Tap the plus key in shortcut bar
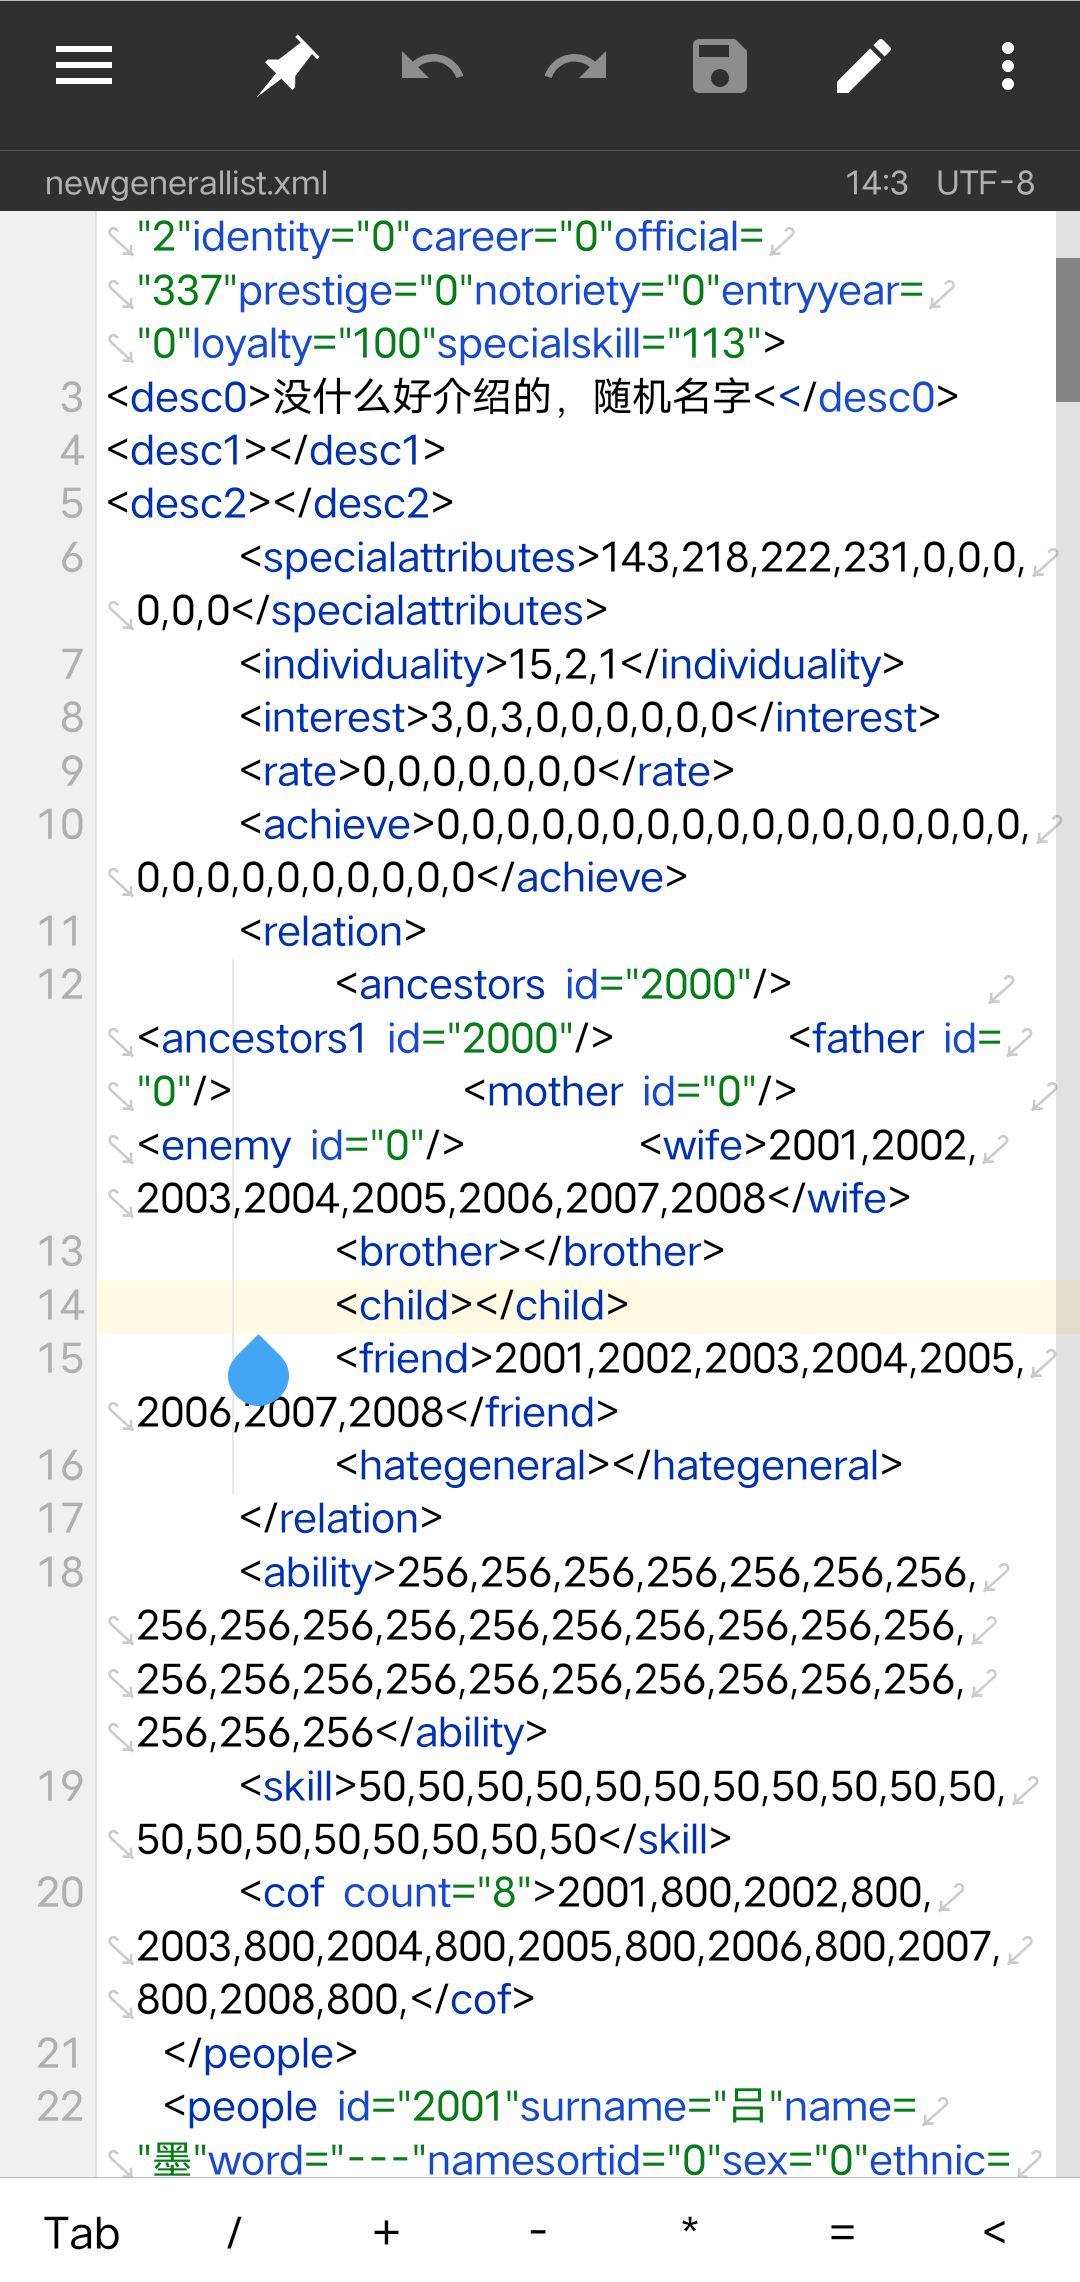1080x2282 pixels. 386,2233
